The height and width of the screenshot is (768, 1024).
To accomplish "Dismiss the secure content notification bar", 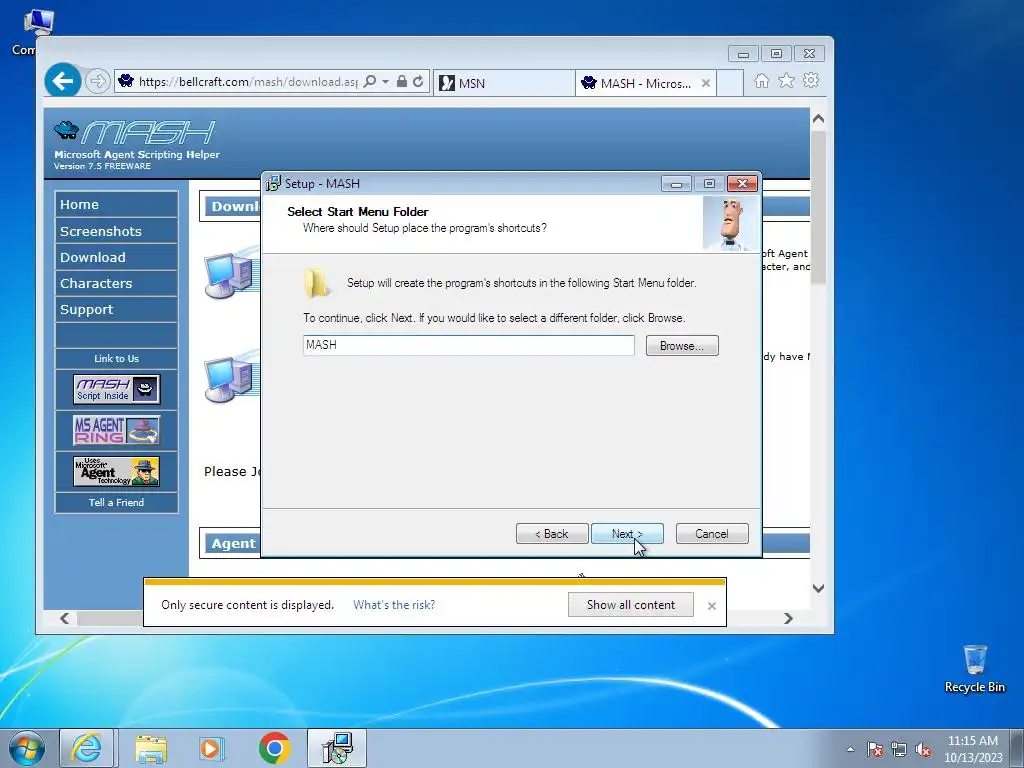I will (x=712, y=606).
